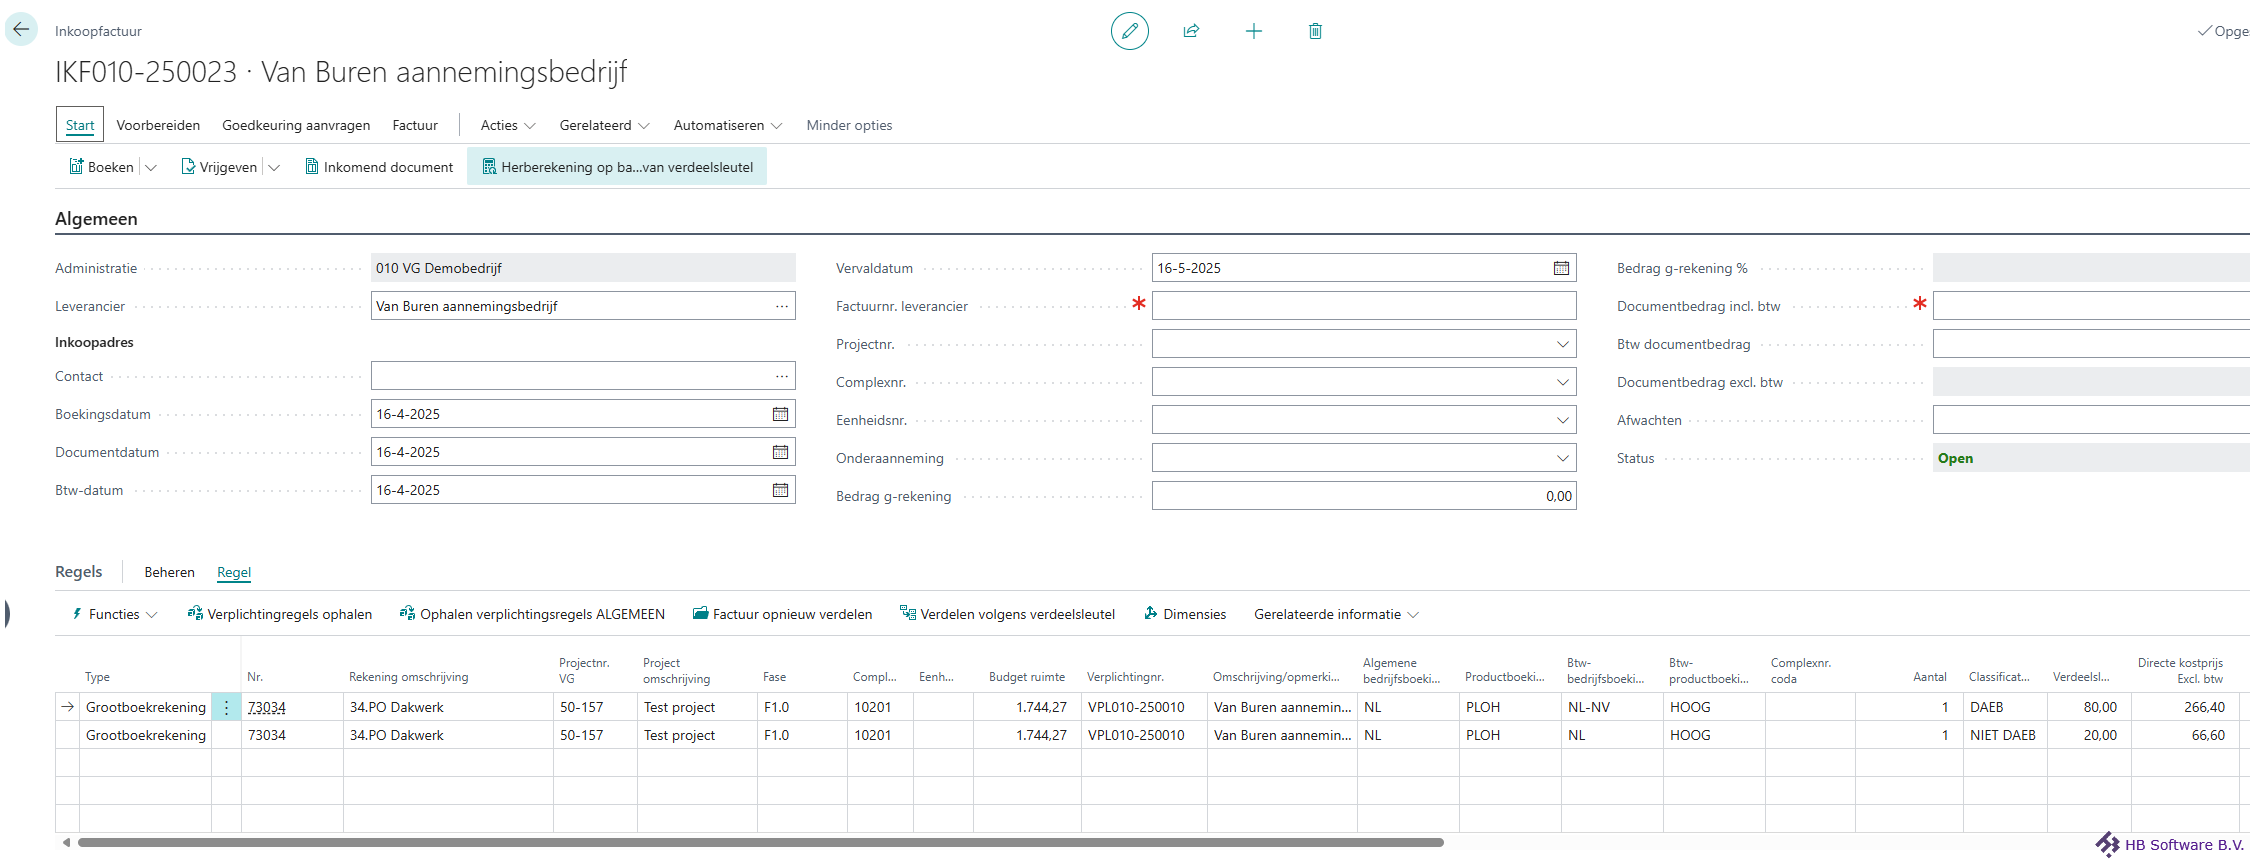Click Factuur opnieuw verdelen
This screenshot has width=2255, height=864.
pos(782,614)
